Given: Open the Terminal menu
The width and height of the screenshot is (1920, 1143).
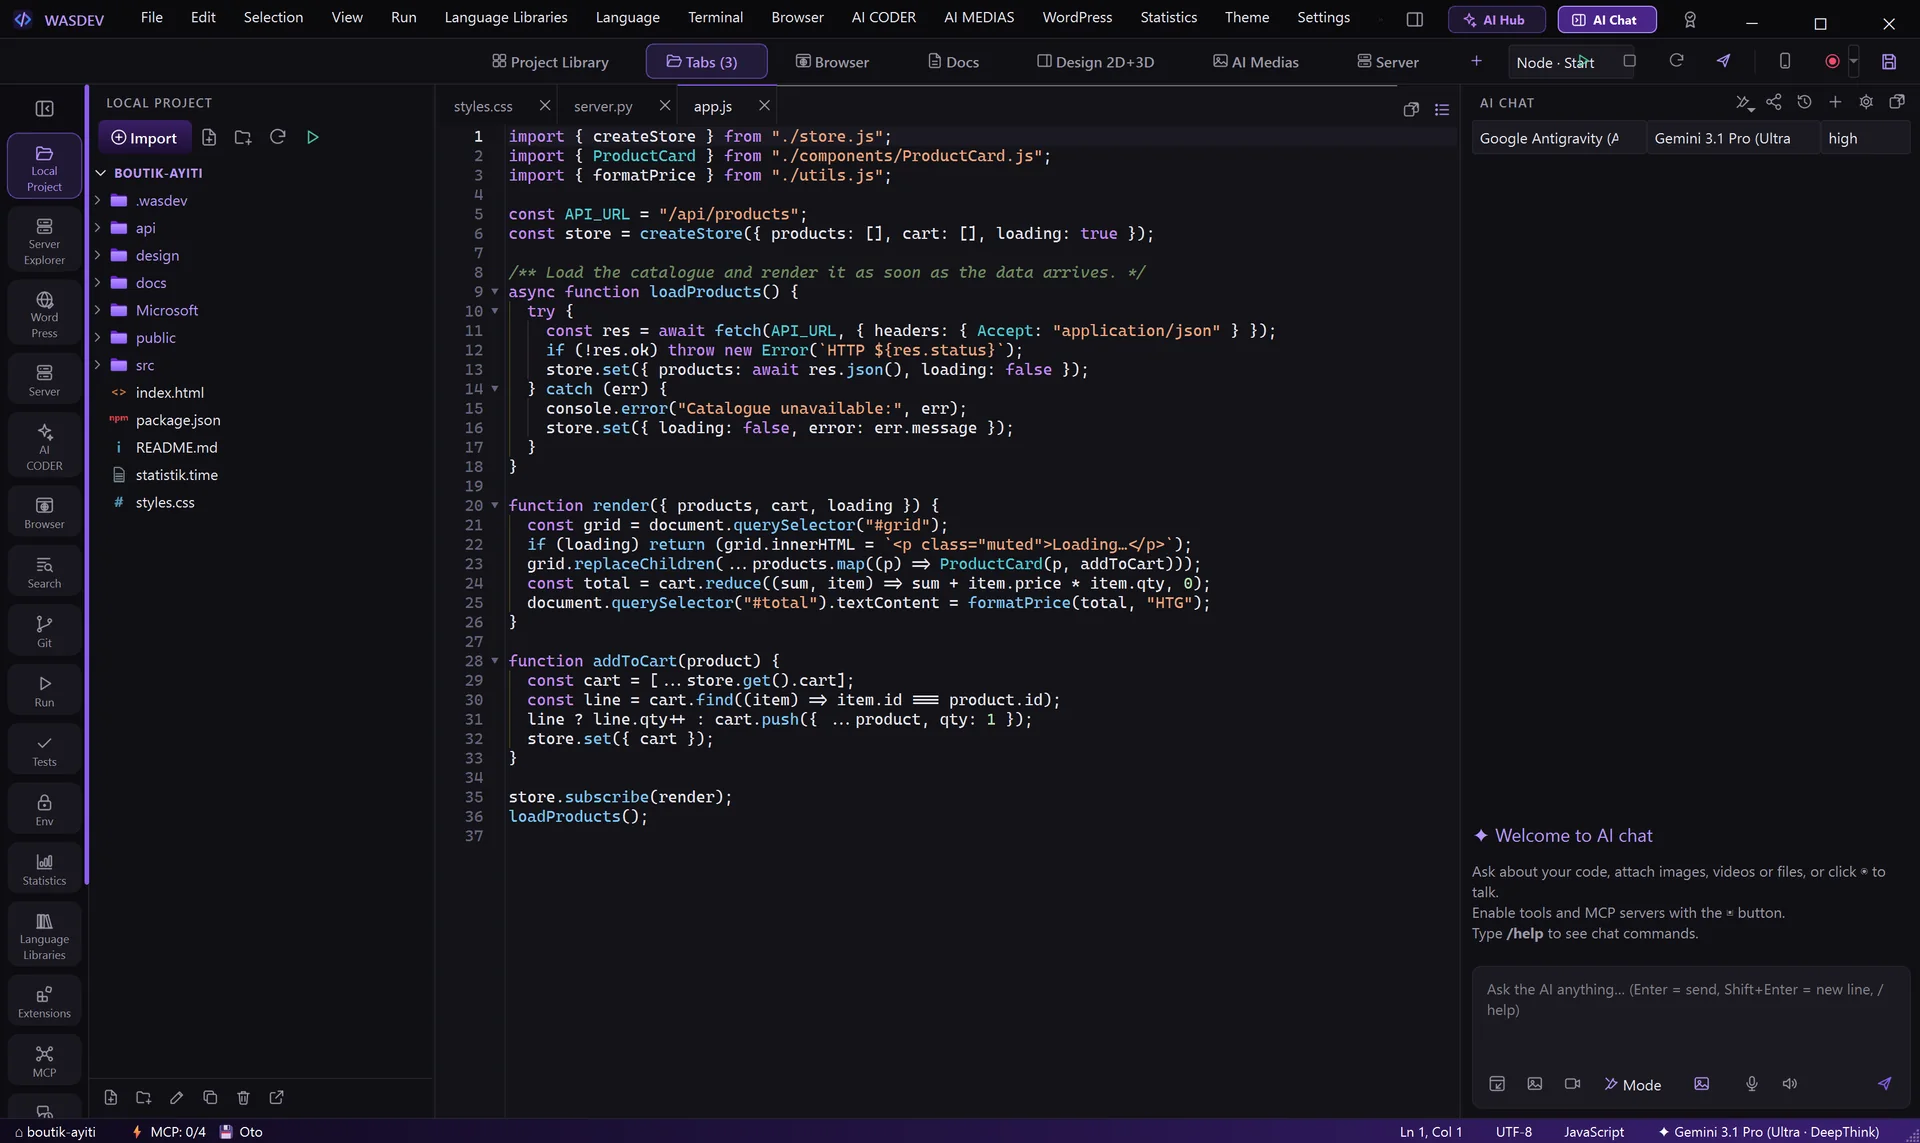Looking at the screenshot, I should pos(715,17).
